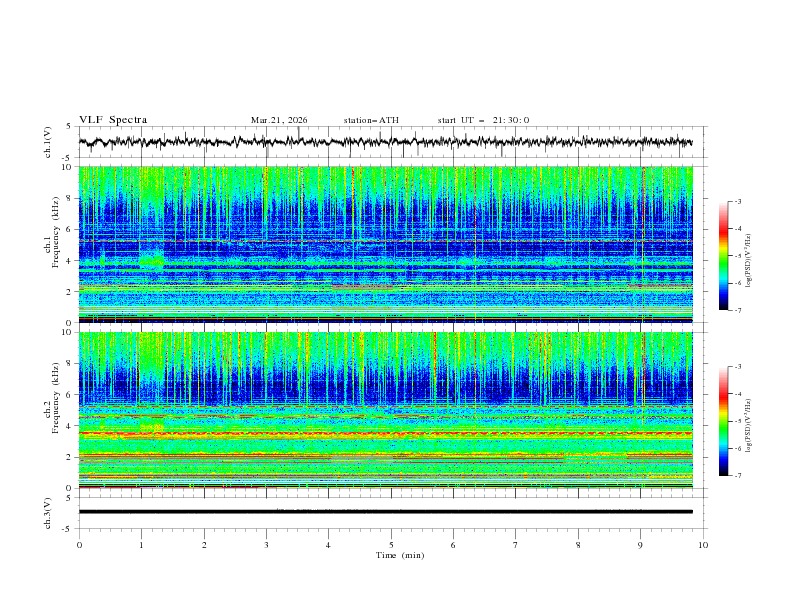Click the "7" tick on the time axis

coord(516,545)
